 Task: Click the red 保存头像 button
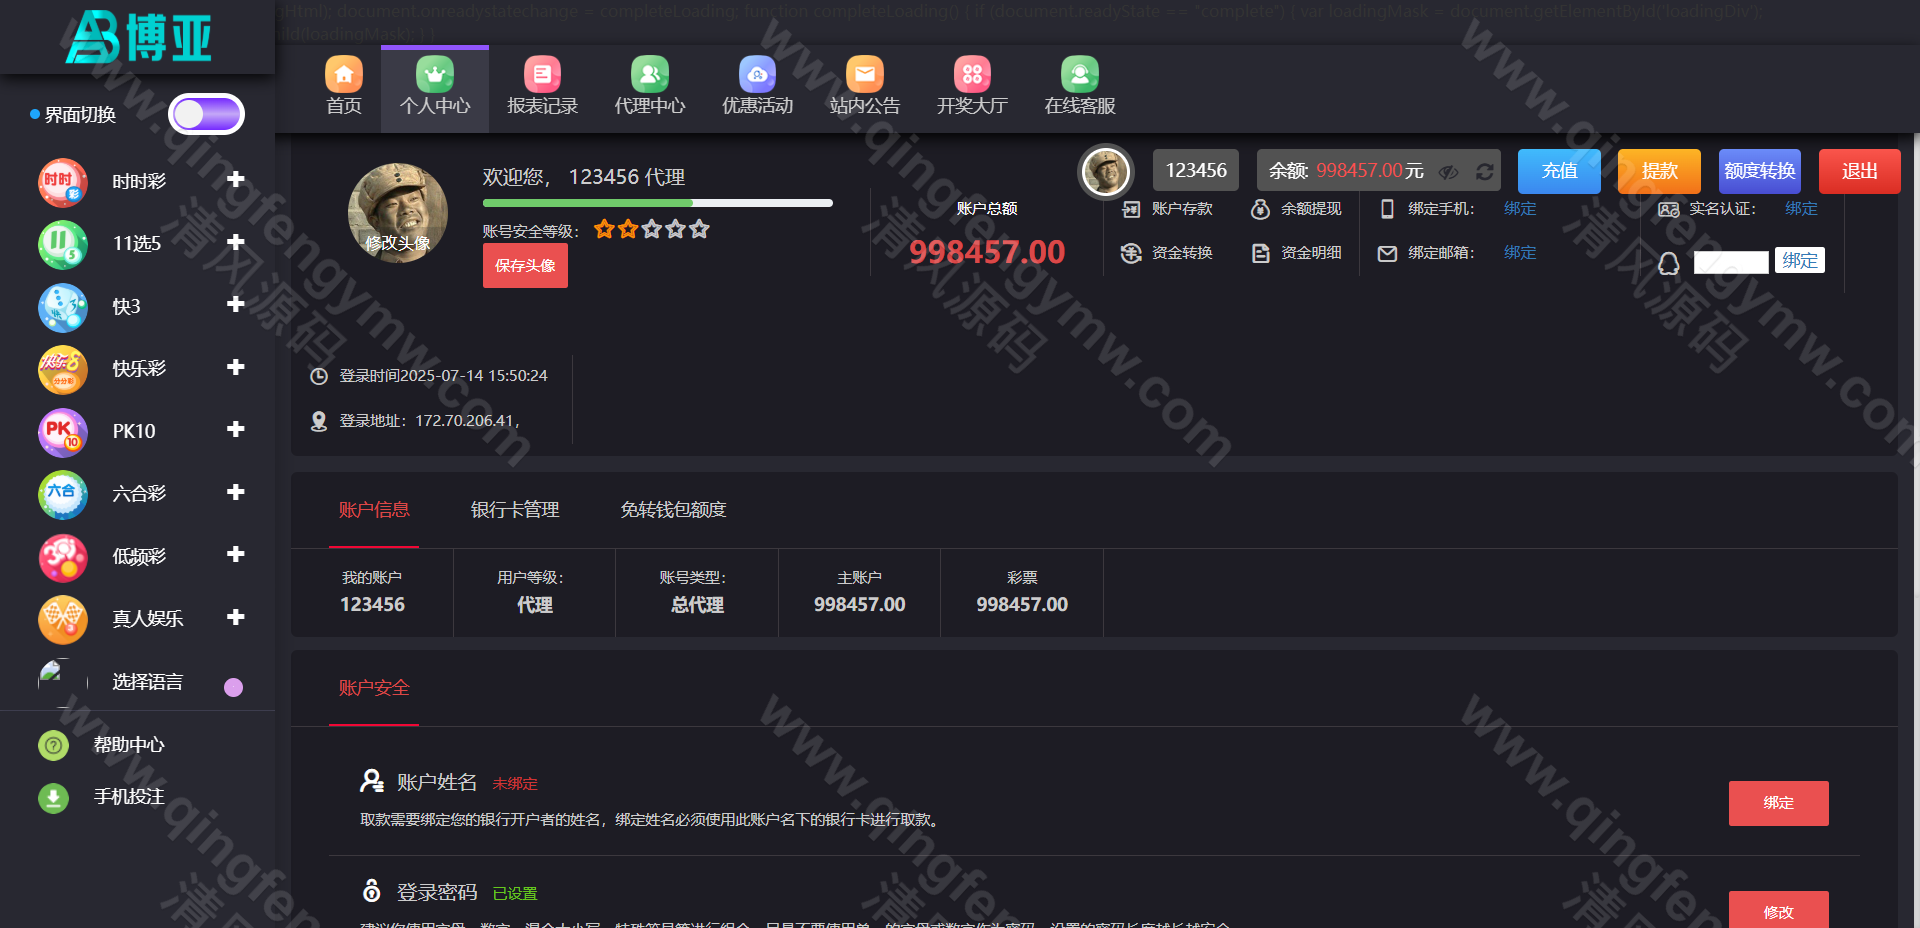pos(525,266)
